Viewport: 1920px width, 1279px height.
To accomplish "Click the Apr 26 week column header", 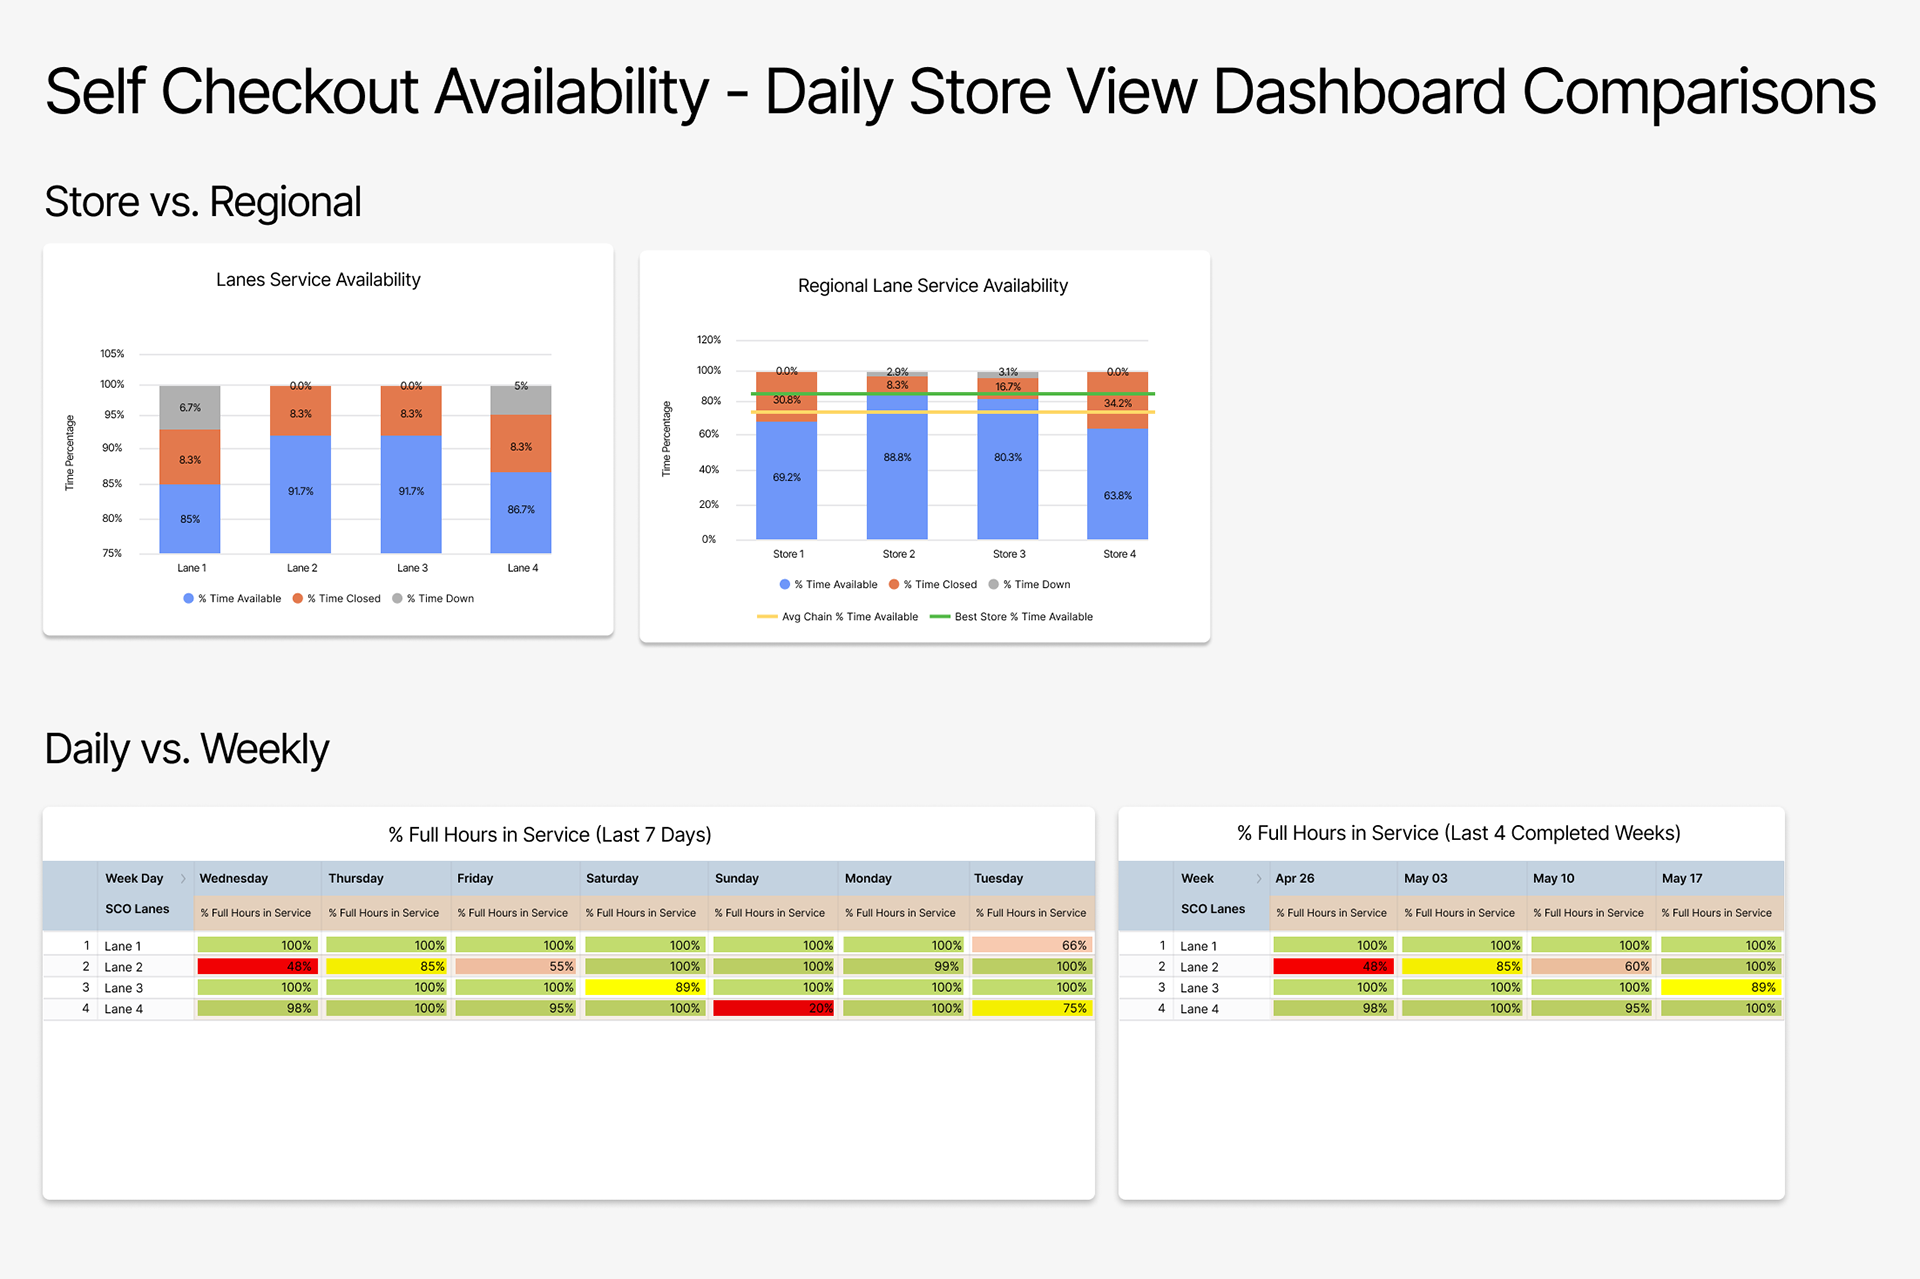I will click(x=1295, y=879).
